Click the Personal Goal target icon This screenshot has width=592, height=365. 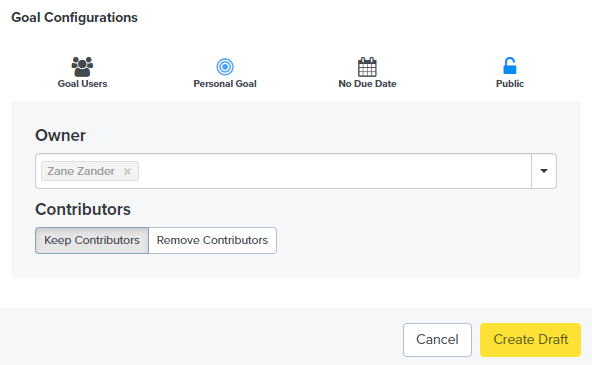point(225,67)
